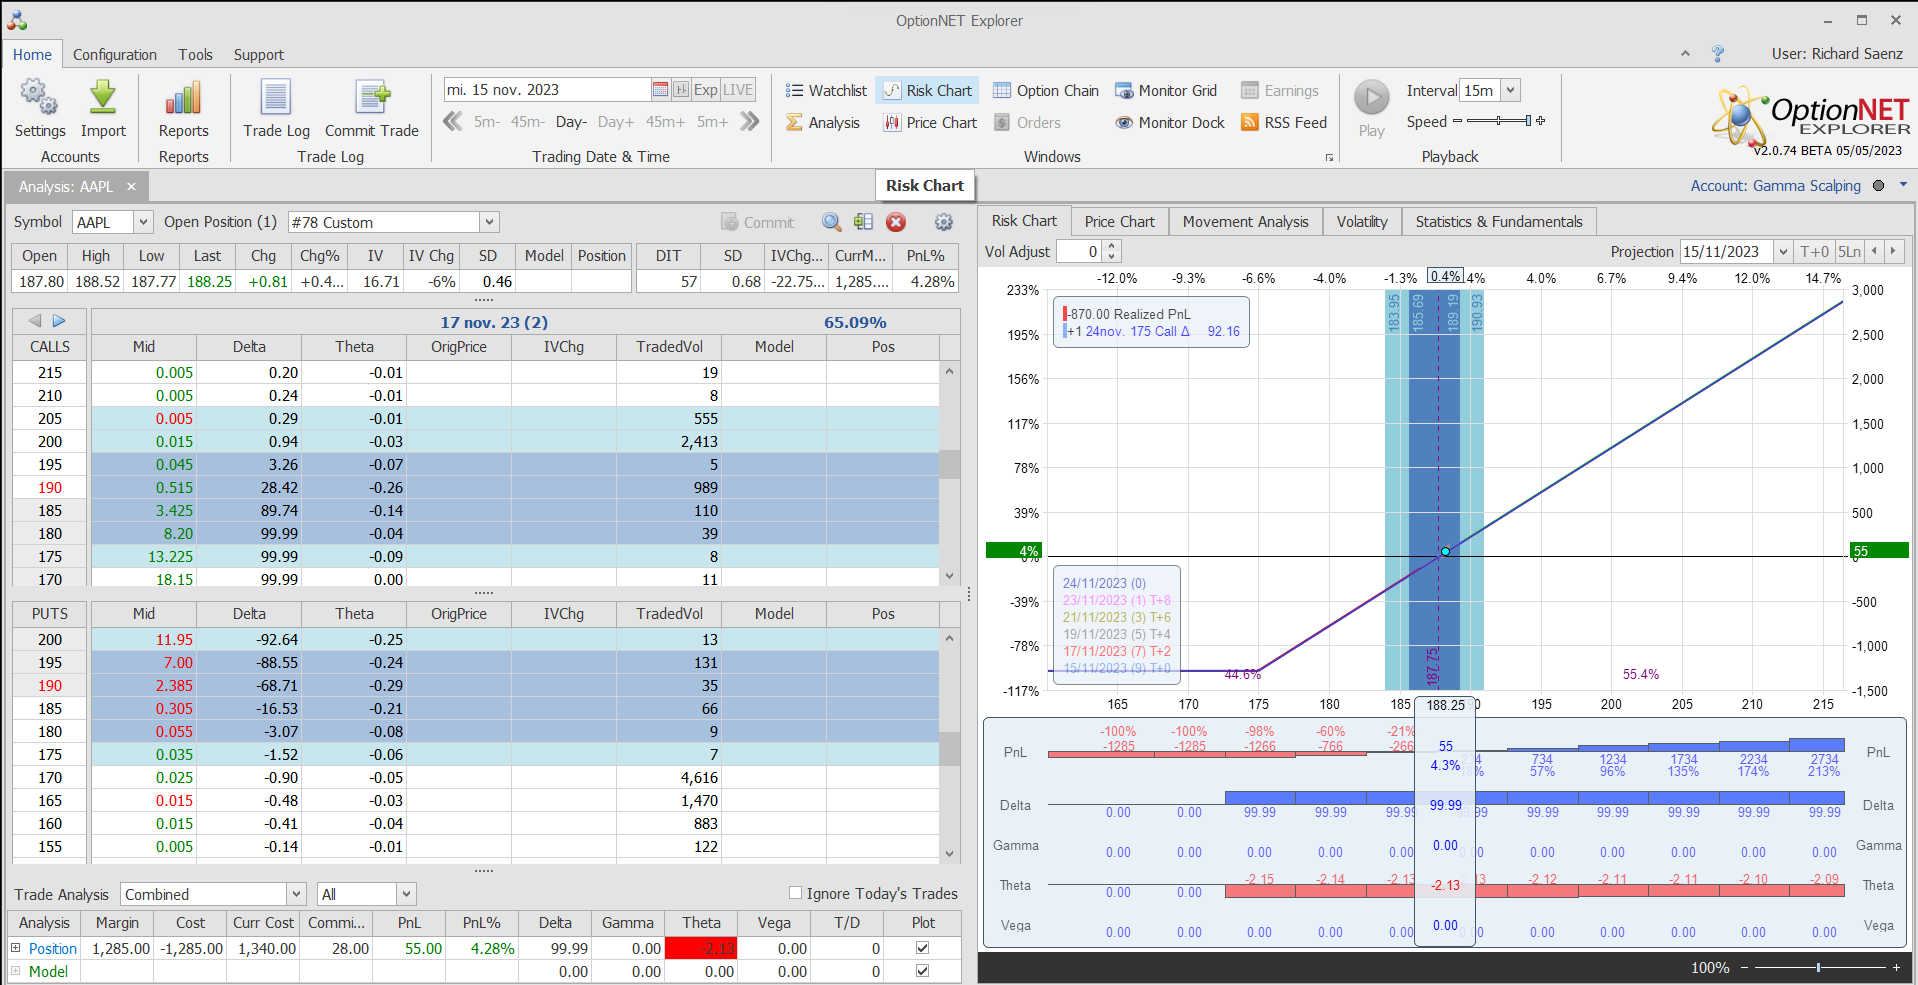This screenshot has height=985, width=1918.
Task: Open the Projection date dropdown
Action: [x=1783, y=252]
